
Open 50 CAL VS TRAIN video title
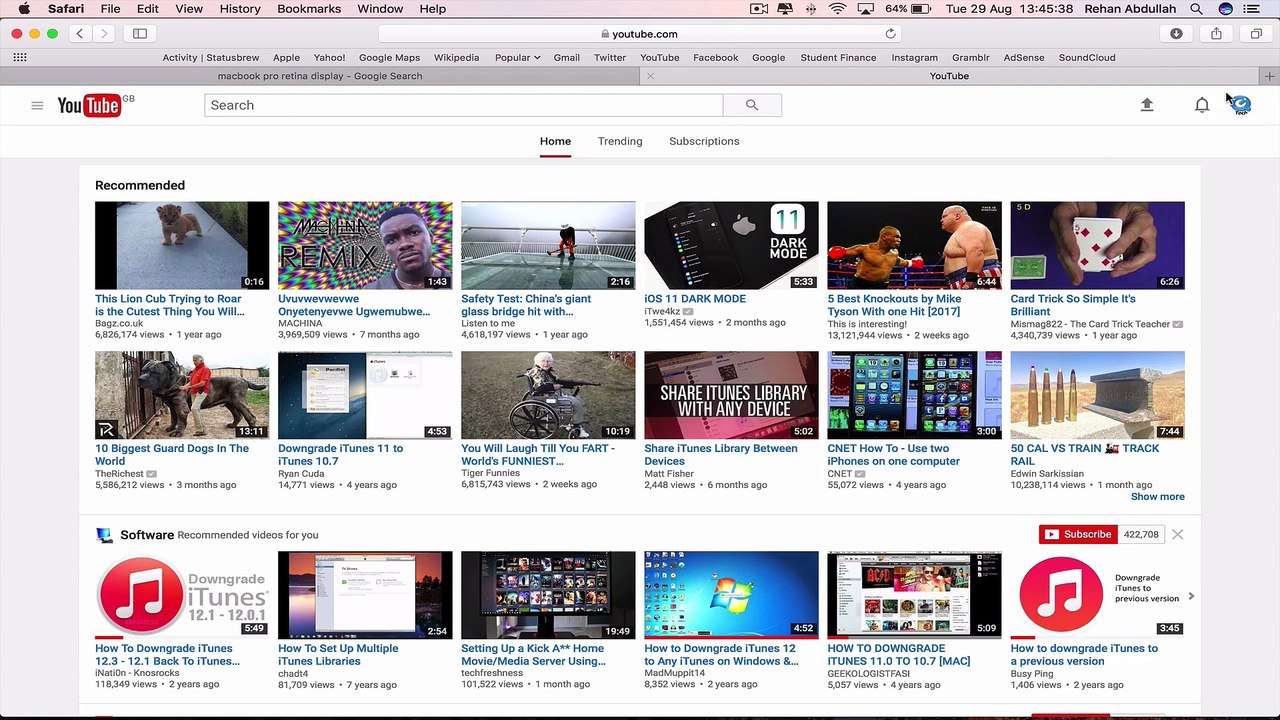click(x=1085, y=455)
